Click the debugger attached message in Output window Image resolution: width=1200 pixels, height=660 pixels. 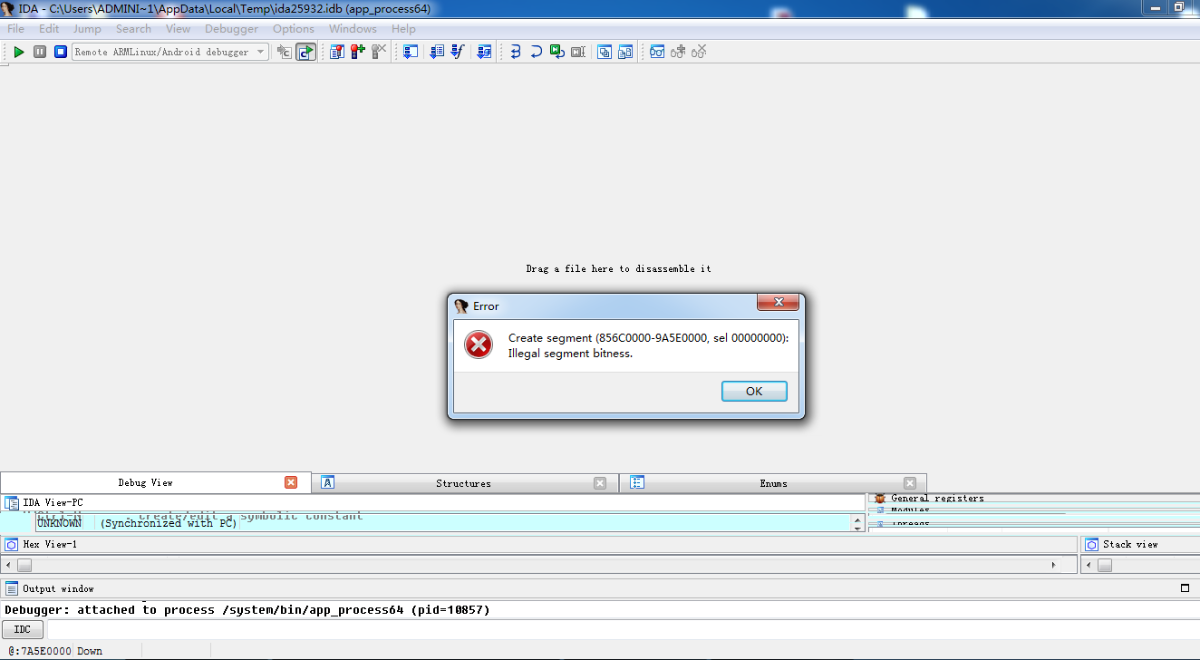pyautogui.click(x=247, y=609)
